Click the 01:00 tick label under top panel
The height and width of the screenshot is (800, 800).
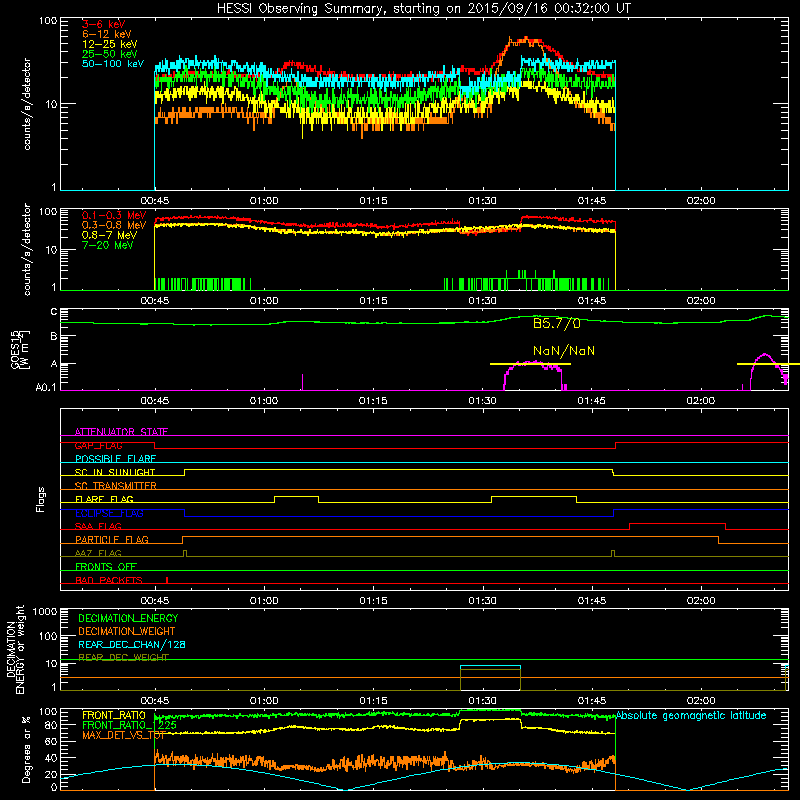tap(264, 201)
